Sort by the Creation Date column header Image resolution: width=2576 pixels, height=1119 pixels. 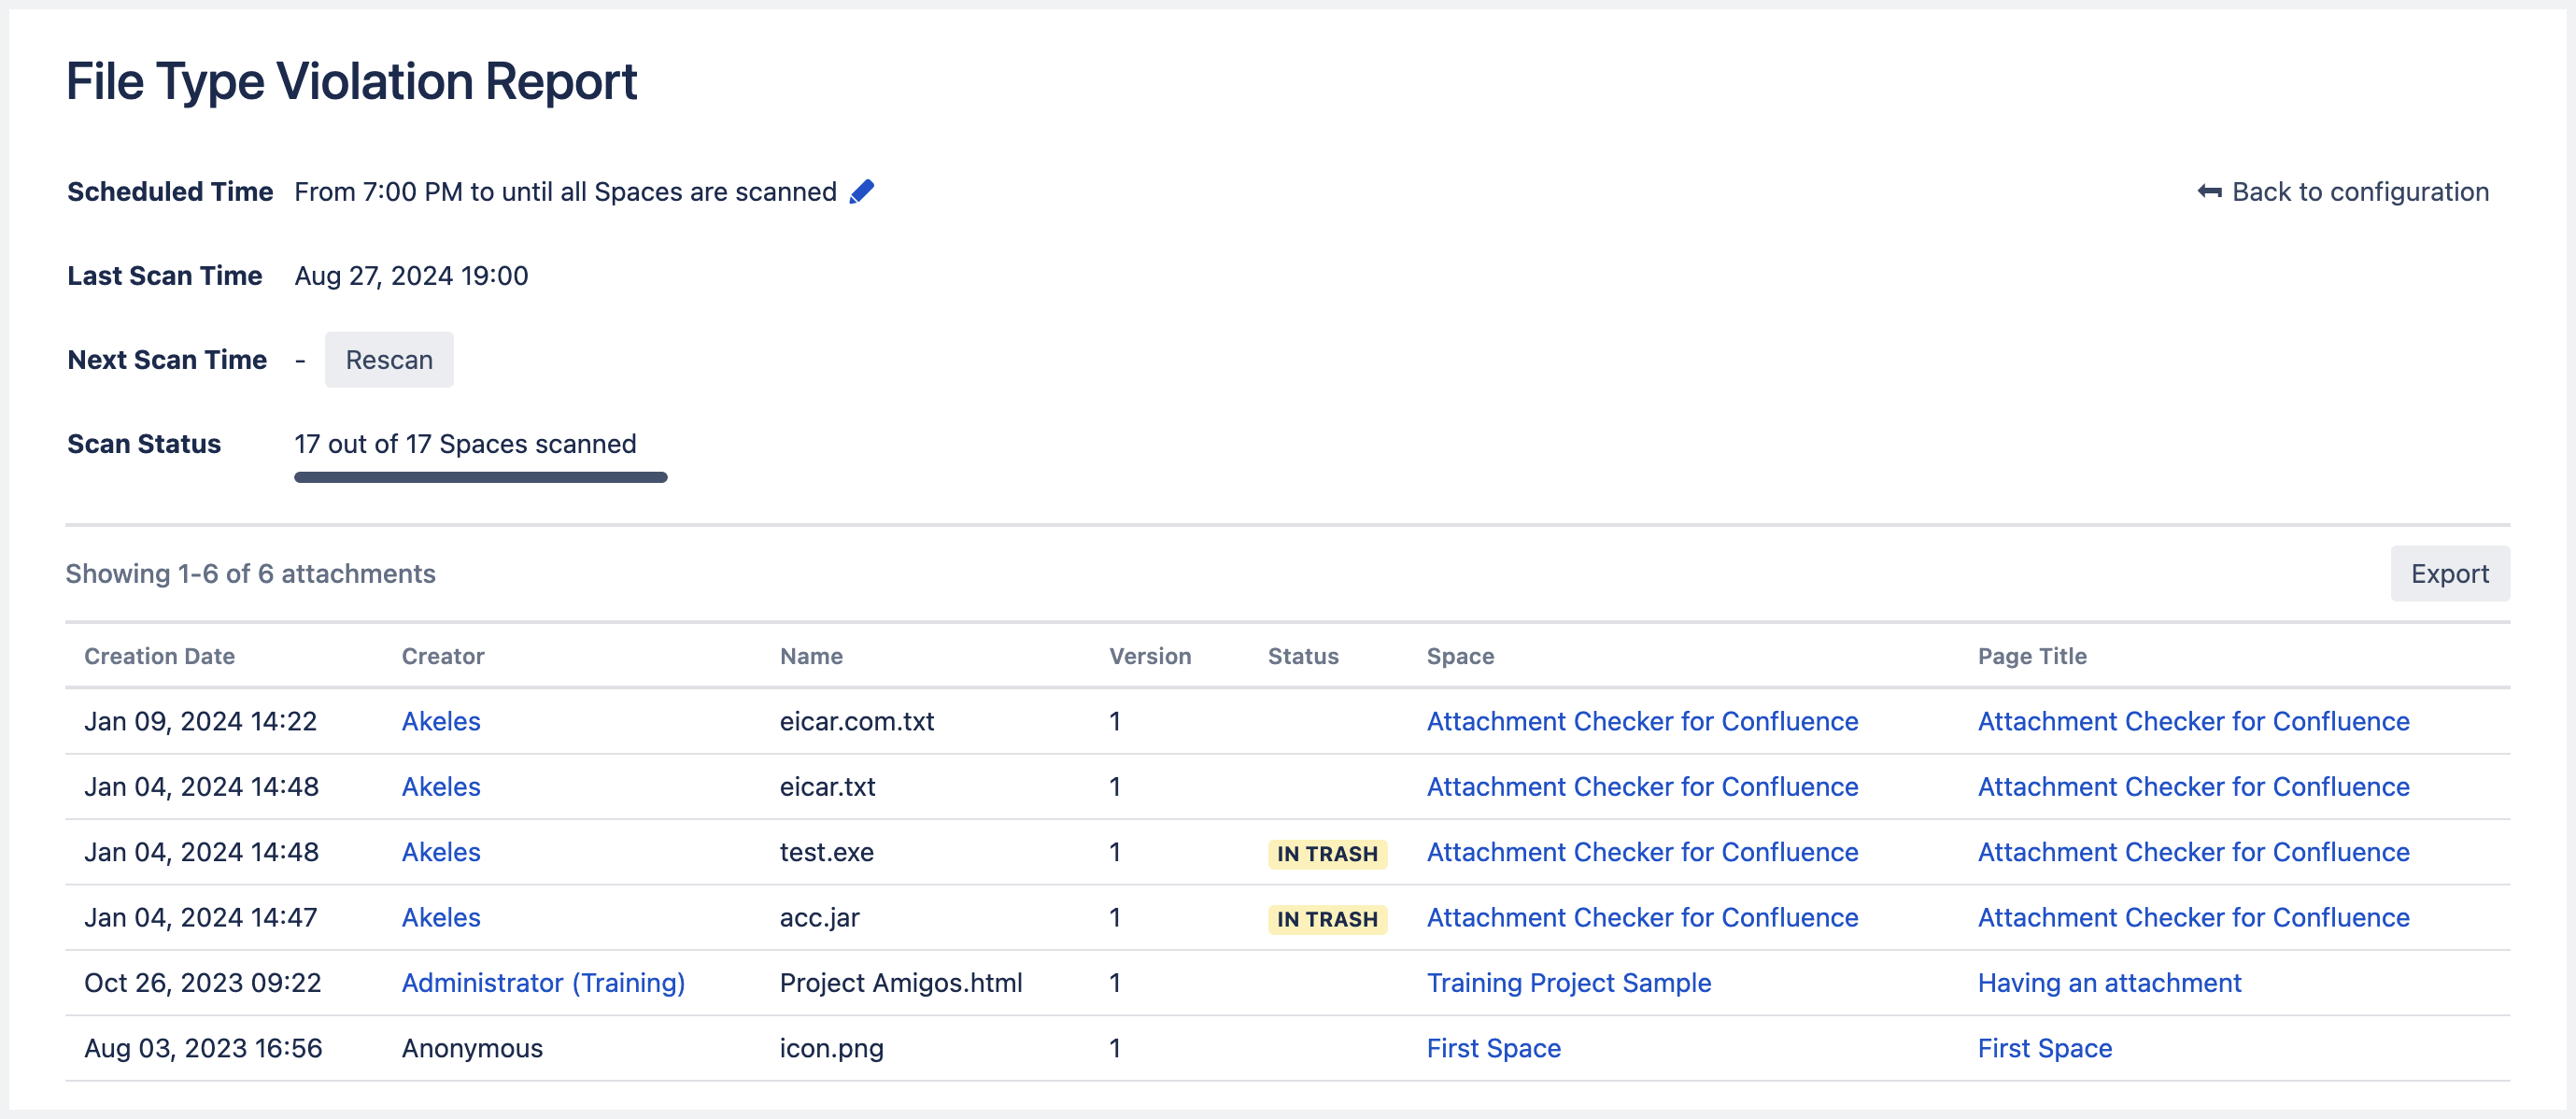[159, 655]
